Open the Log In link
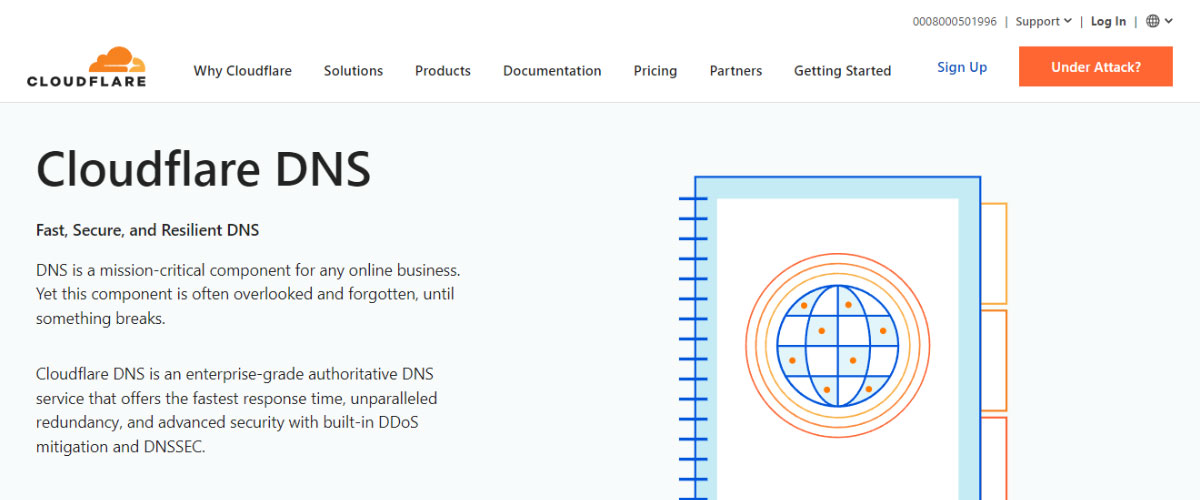The width and height of the screenshot is (1200, 500). (x=1108, y=21)
